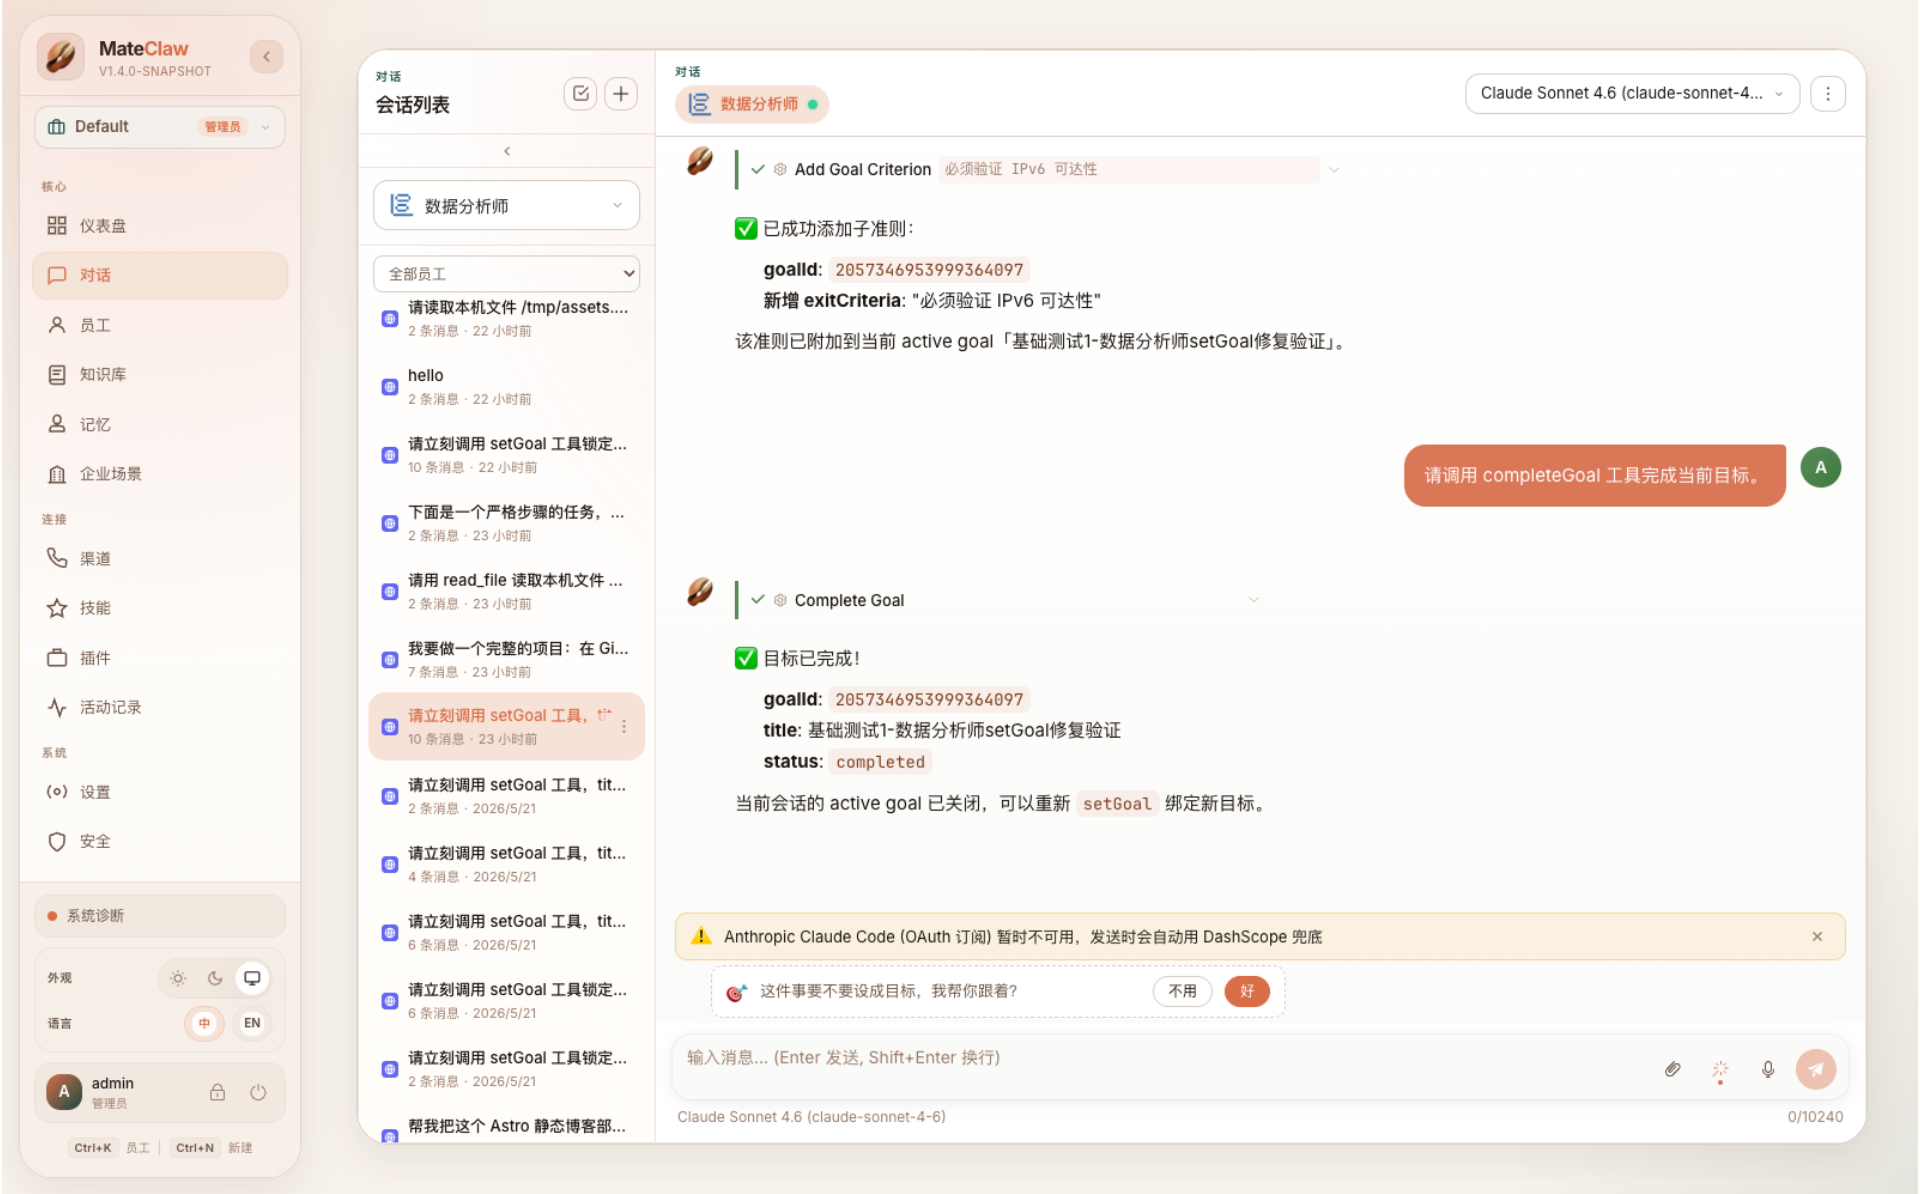Click the attachment paperclip icon
Viewport: 1920px width, 1194px height.
click(1672, 1069)
